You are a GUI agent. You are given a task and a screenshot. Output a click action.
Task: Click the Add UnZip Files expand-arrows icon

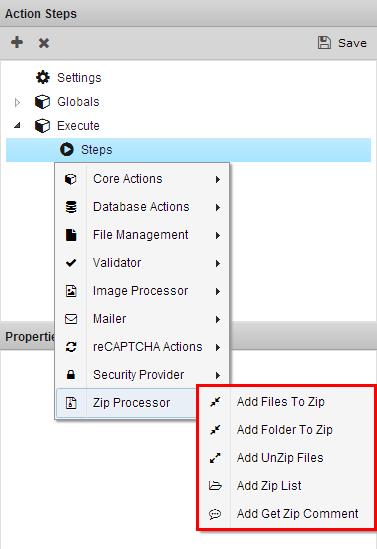(215, 458)
